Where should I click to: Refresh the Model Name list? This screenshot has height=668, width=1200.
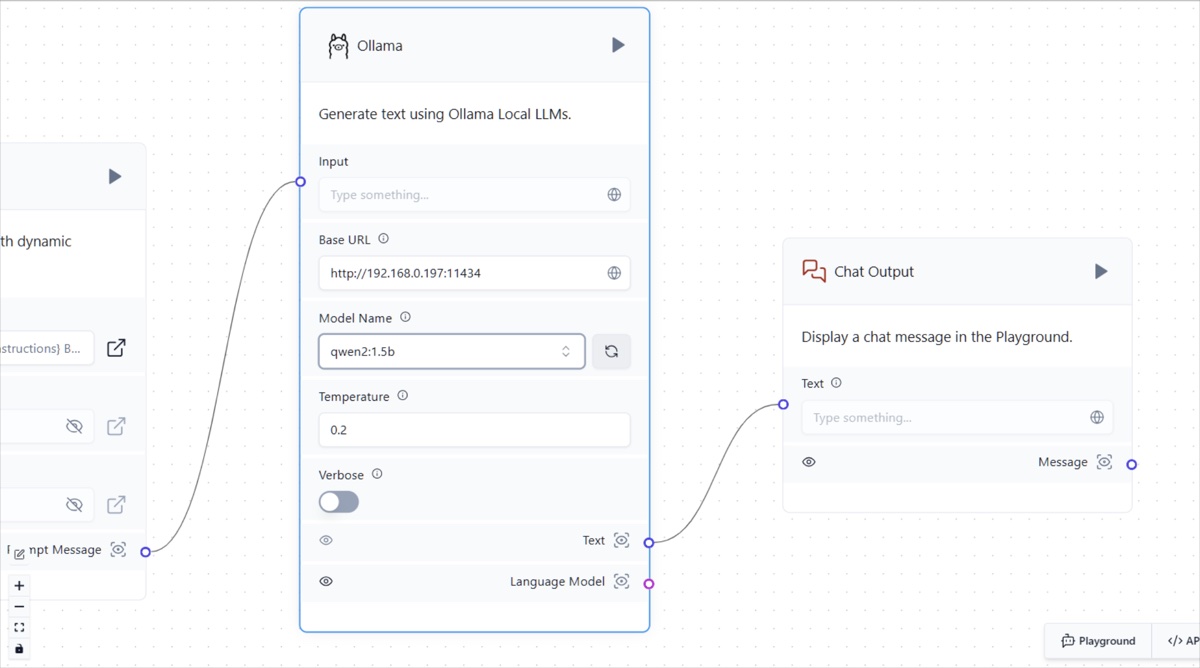(x=611, y=352)
